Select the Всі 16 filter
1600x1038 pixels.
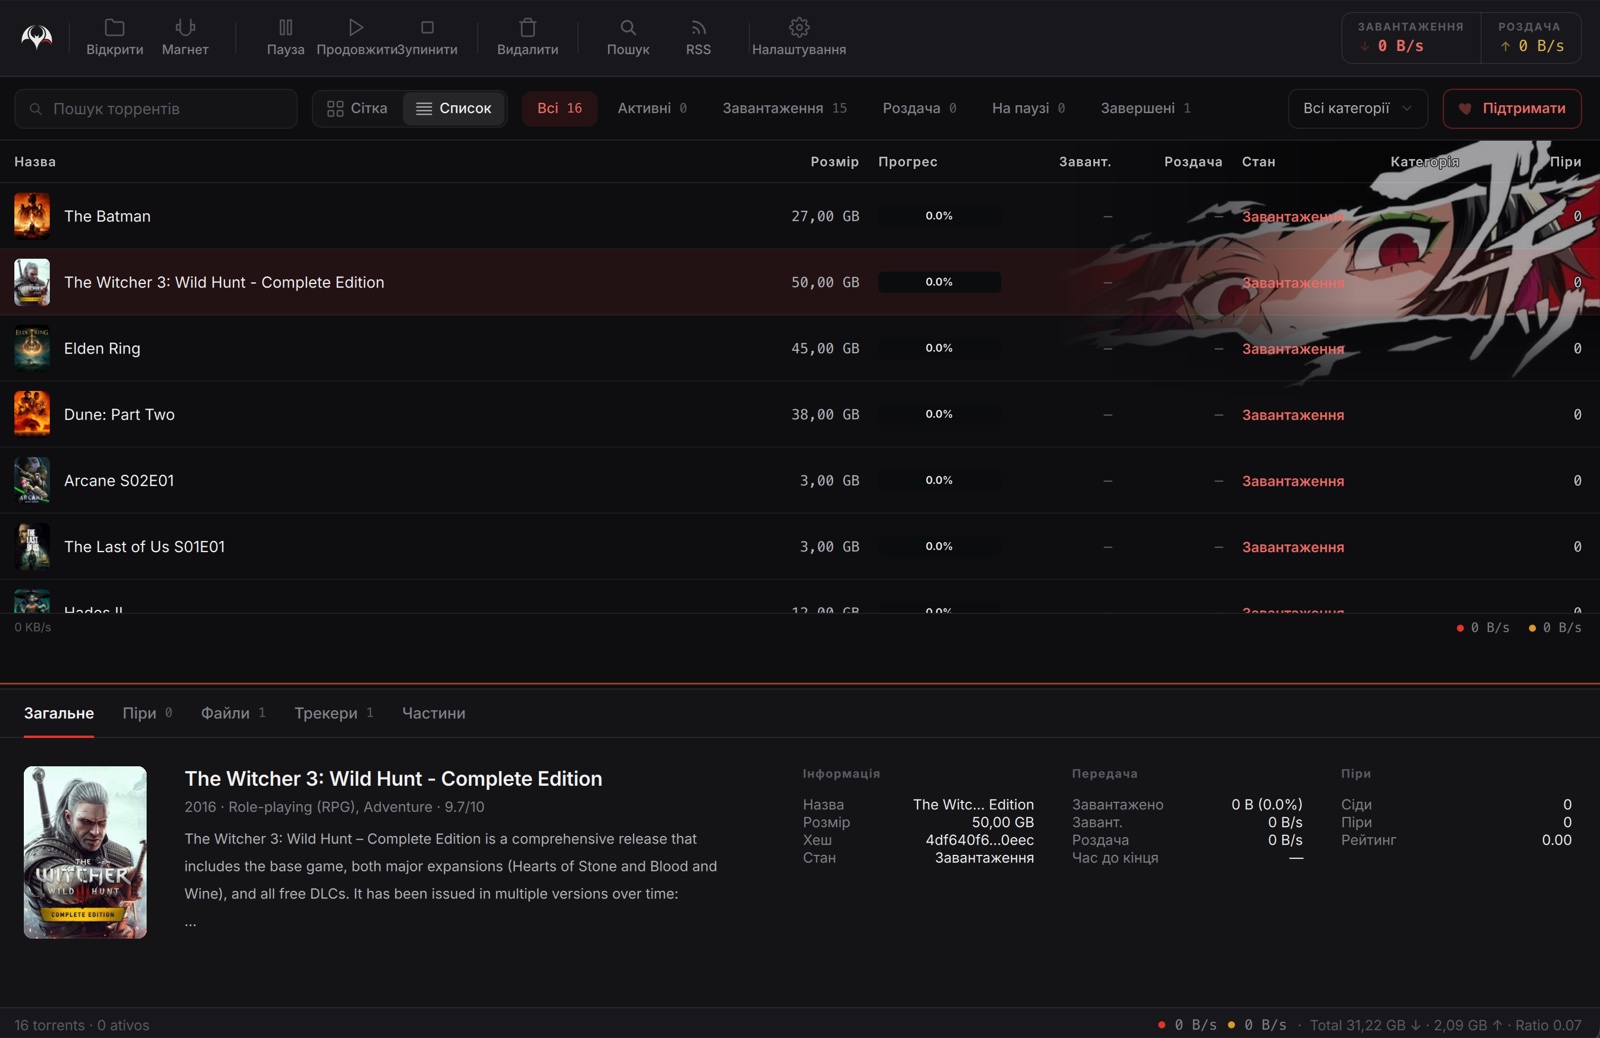tap(560, 108)
